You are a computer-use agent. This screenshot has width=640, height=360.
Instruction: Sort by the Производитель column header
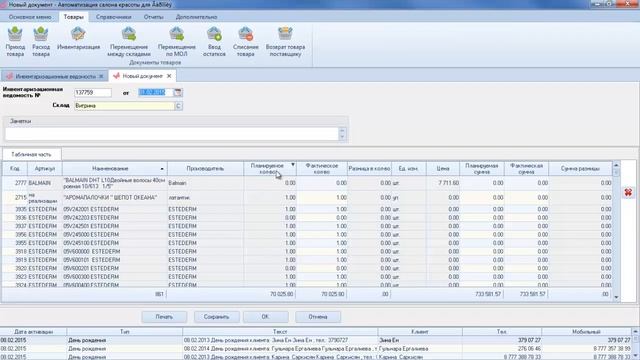point(205,169)
